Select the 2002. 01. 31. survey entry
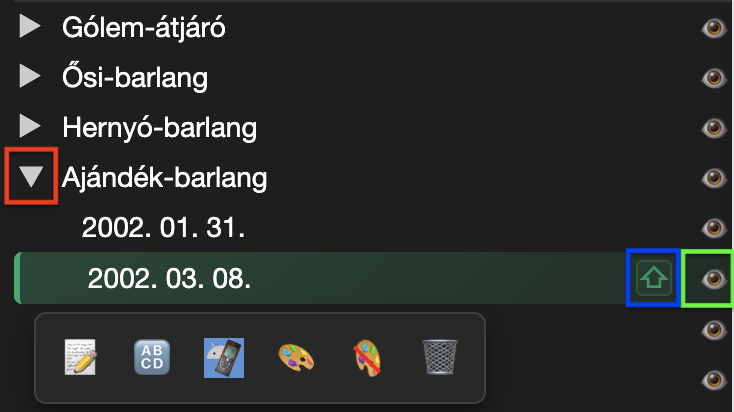Screen dimensions: 734x412 point(163,228)
